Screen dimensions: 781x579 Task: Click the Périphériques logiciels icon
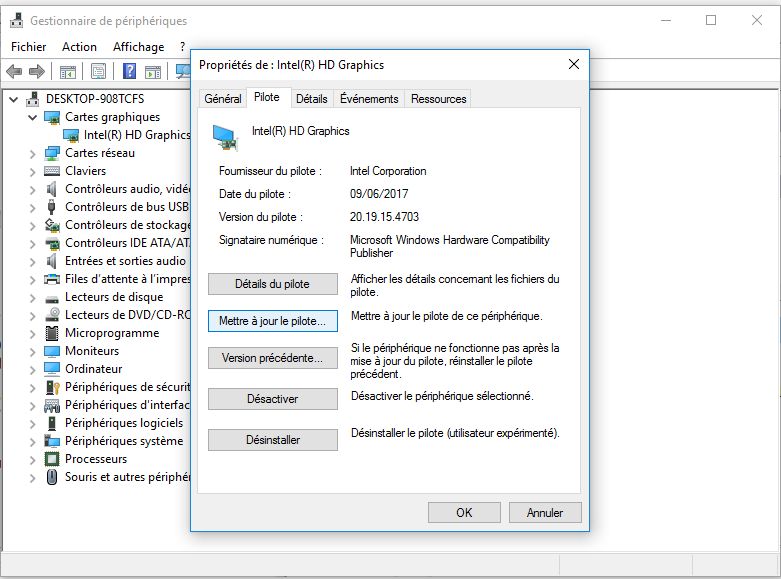[x=52, y=424]
